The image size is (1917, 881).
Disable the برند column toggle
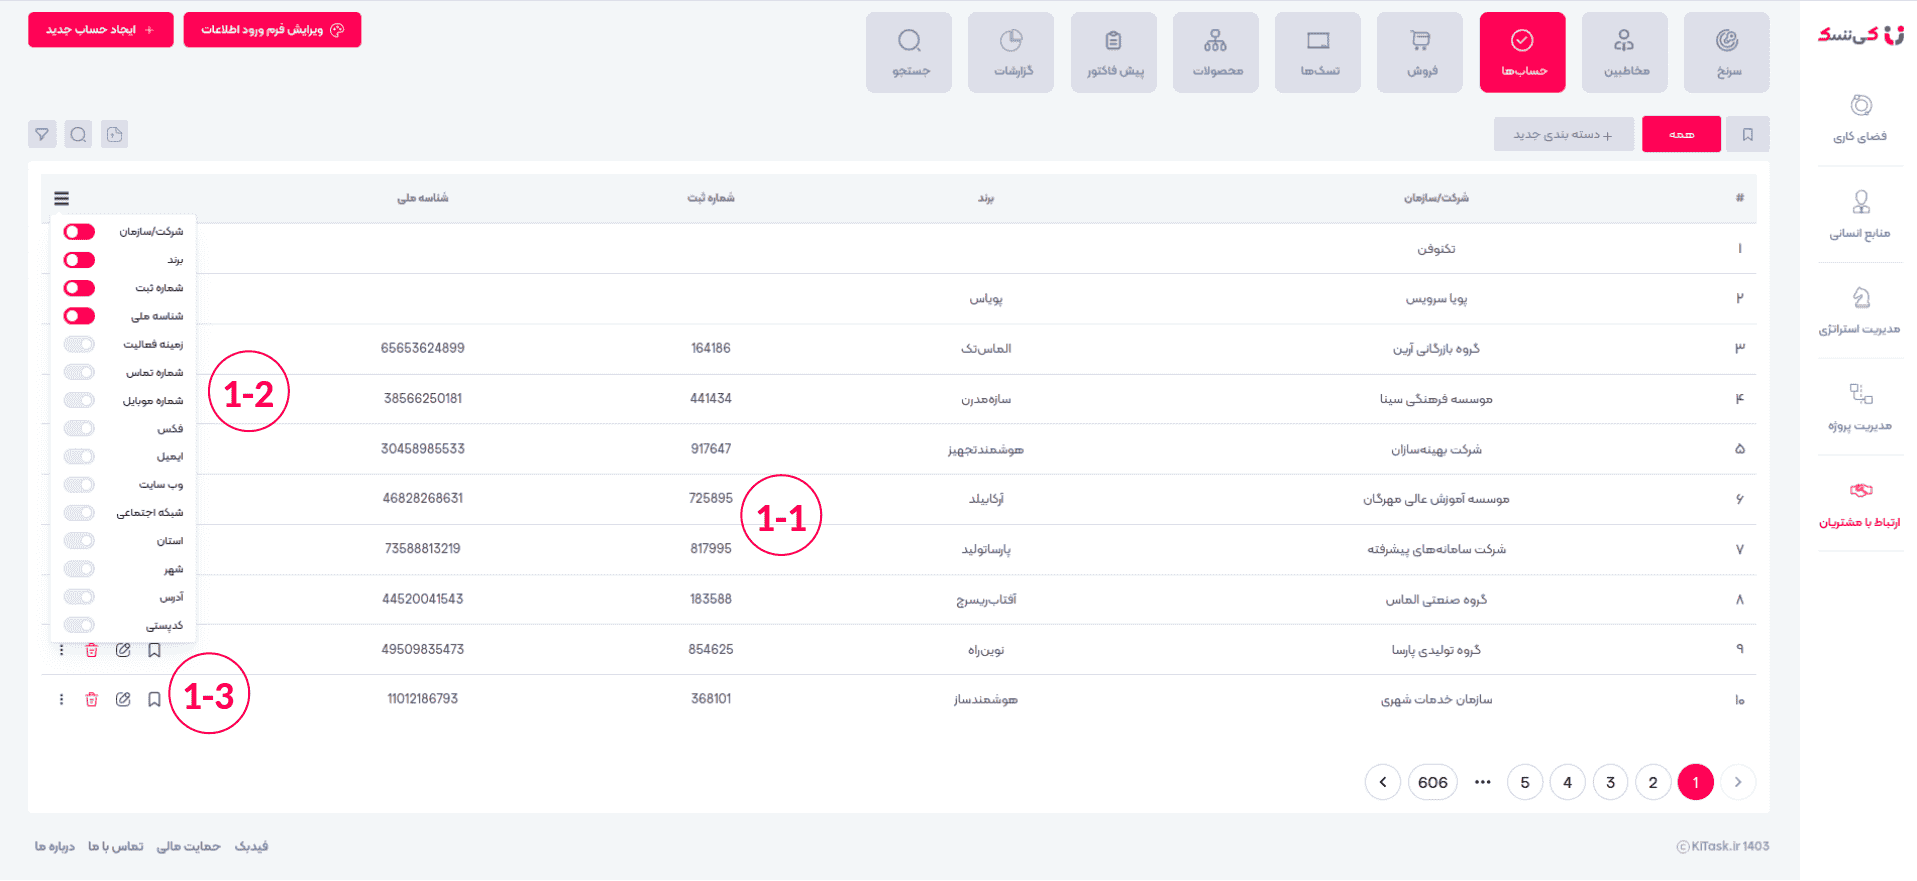coord(79,260)
